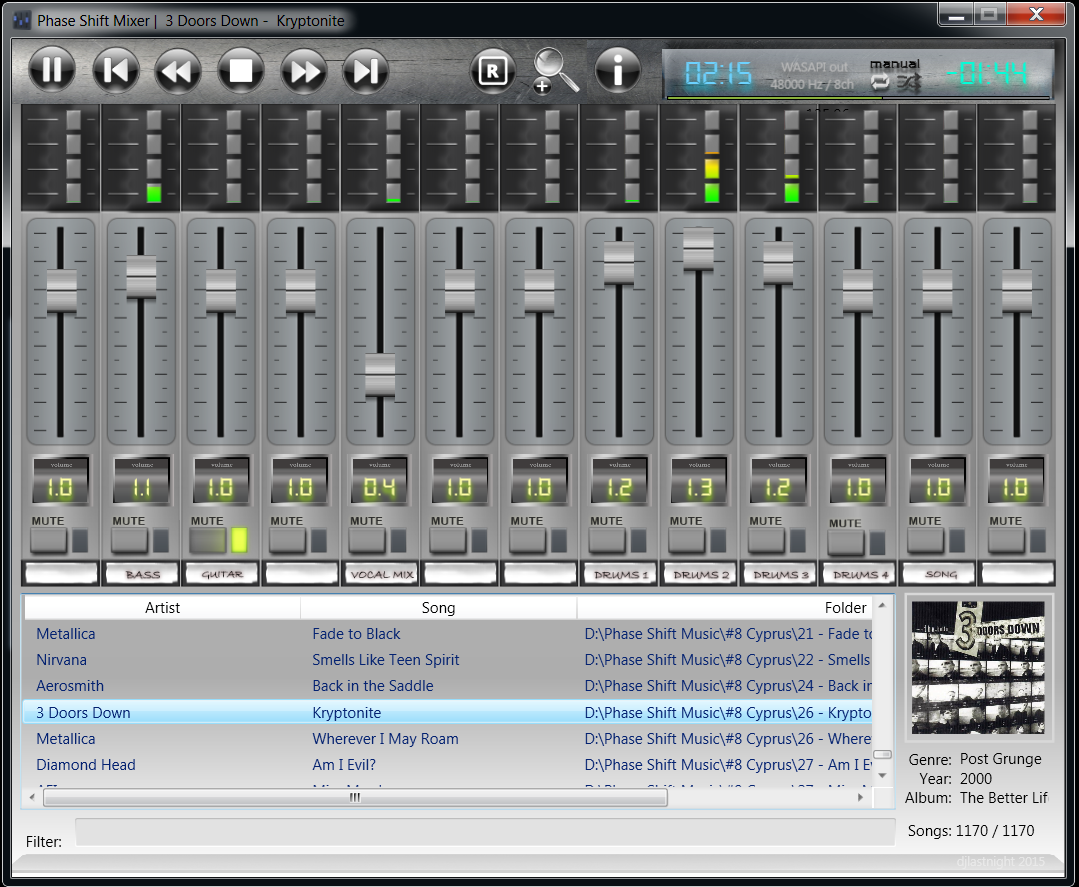Click the Phase Shift Mixer title bar icon
This screenshot has width=1079, height=887.
point(22,20)
